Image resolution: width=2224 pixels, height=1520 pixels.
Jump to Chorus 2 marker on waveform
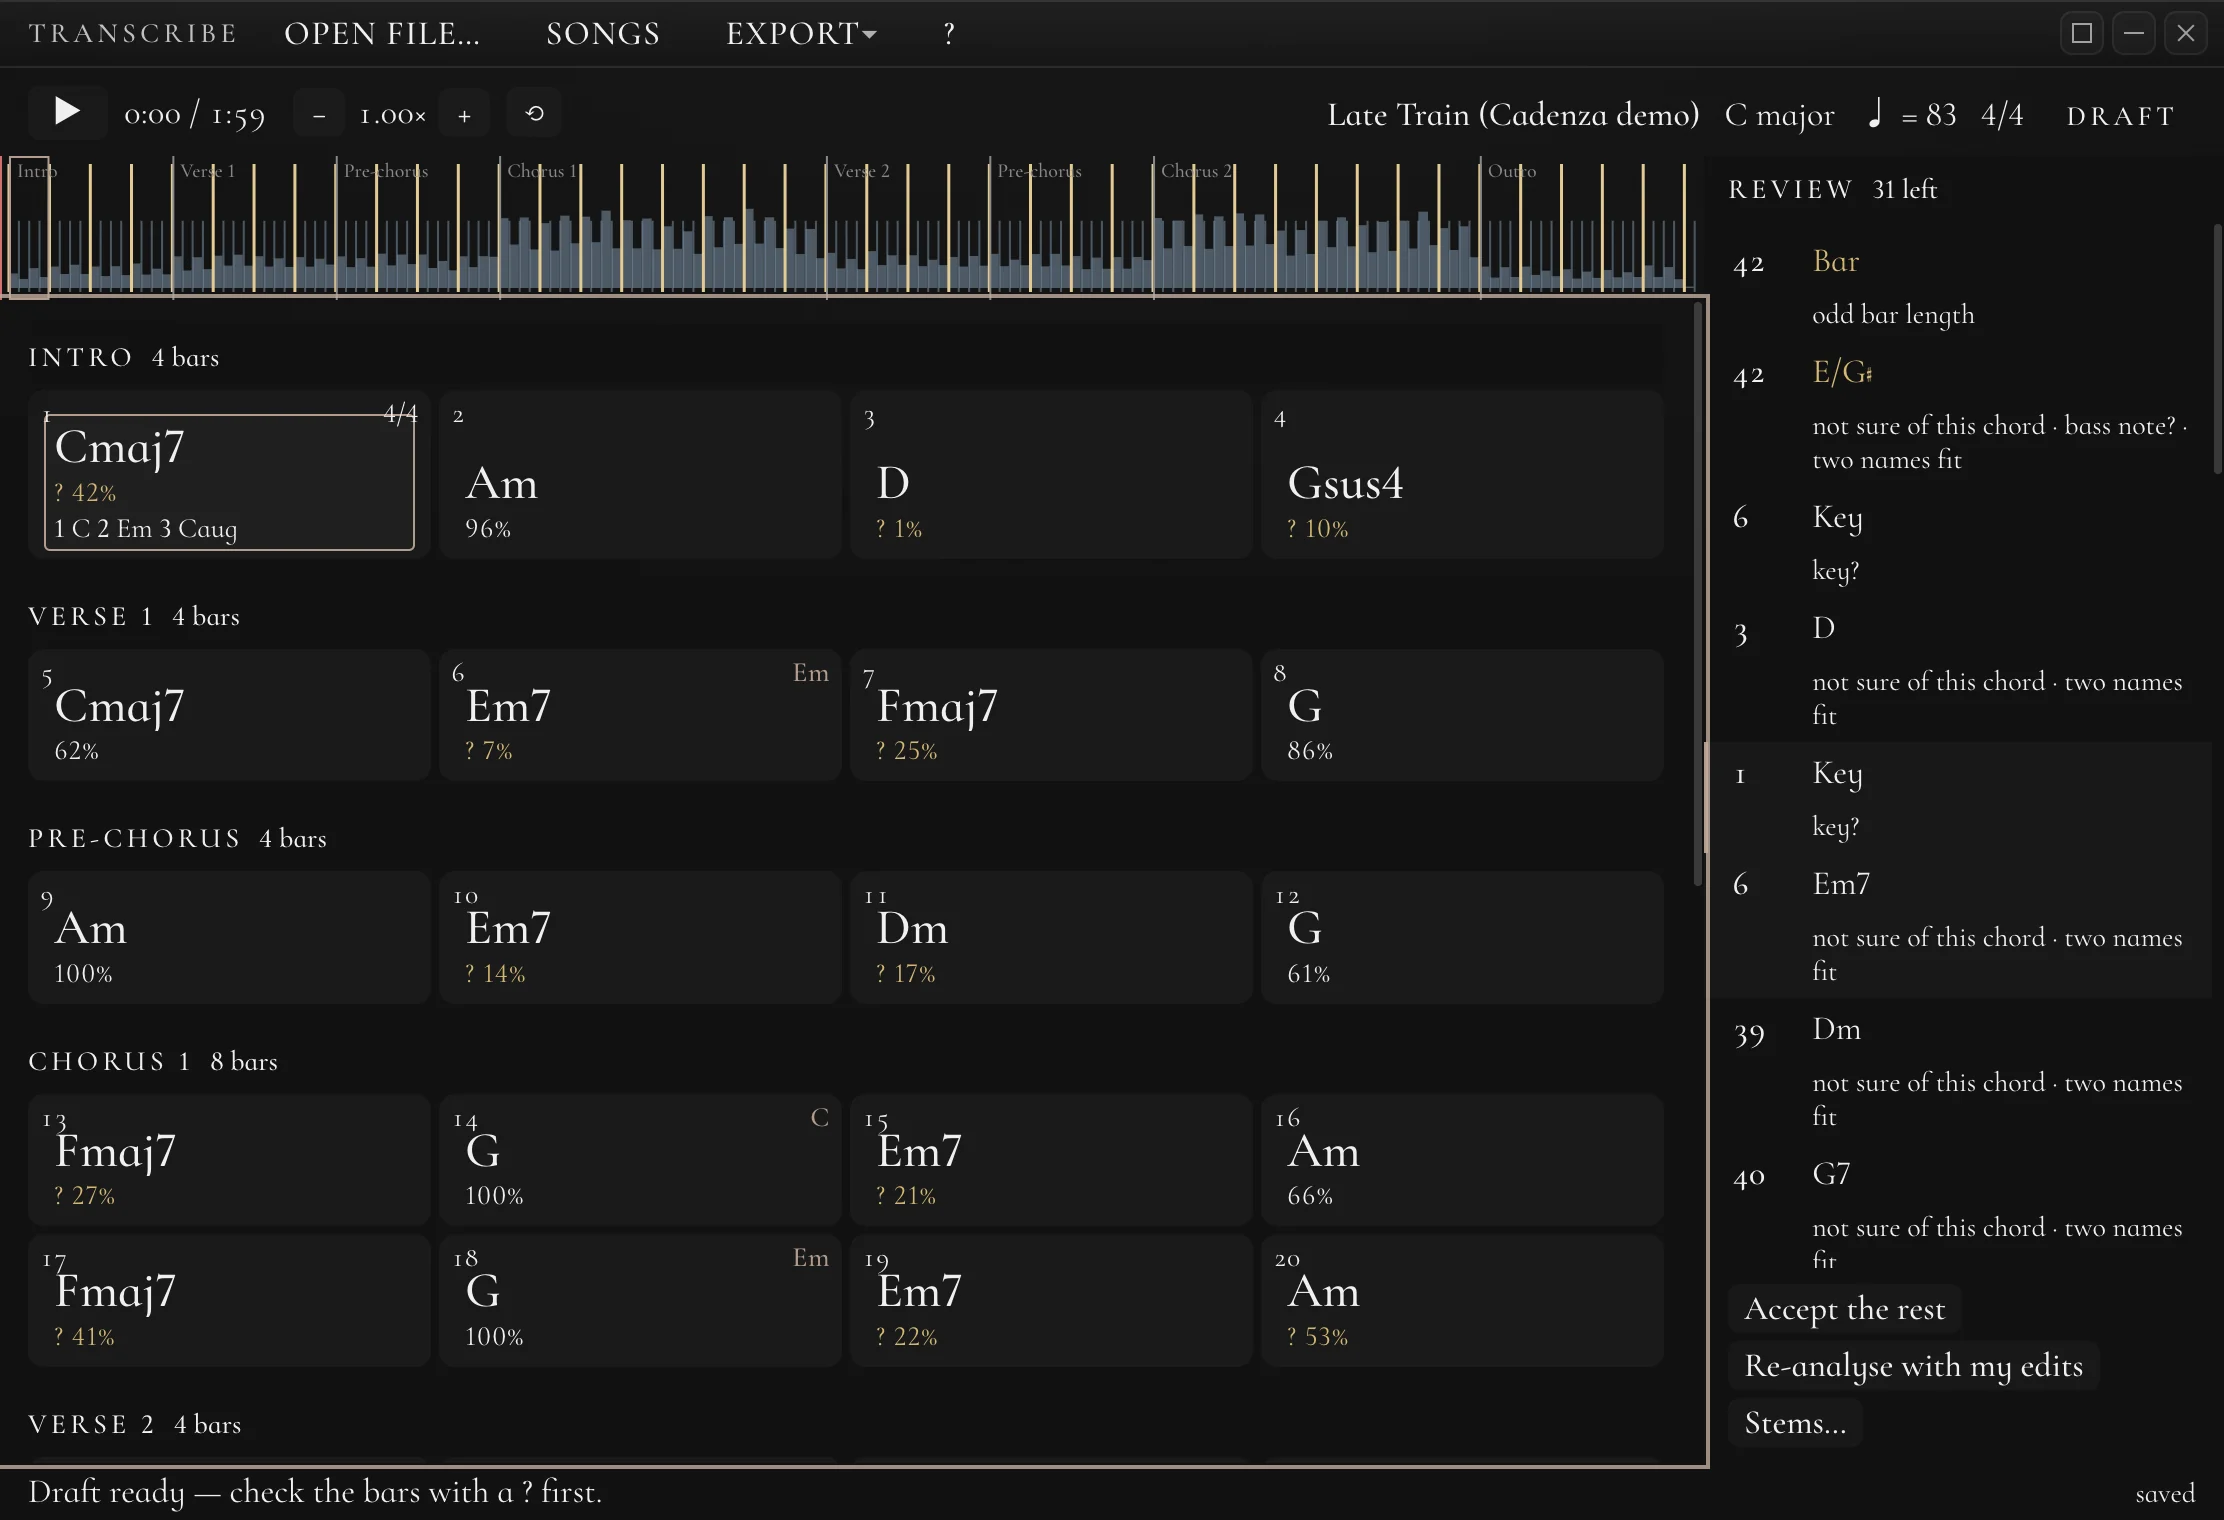[x=1196, y=171]
